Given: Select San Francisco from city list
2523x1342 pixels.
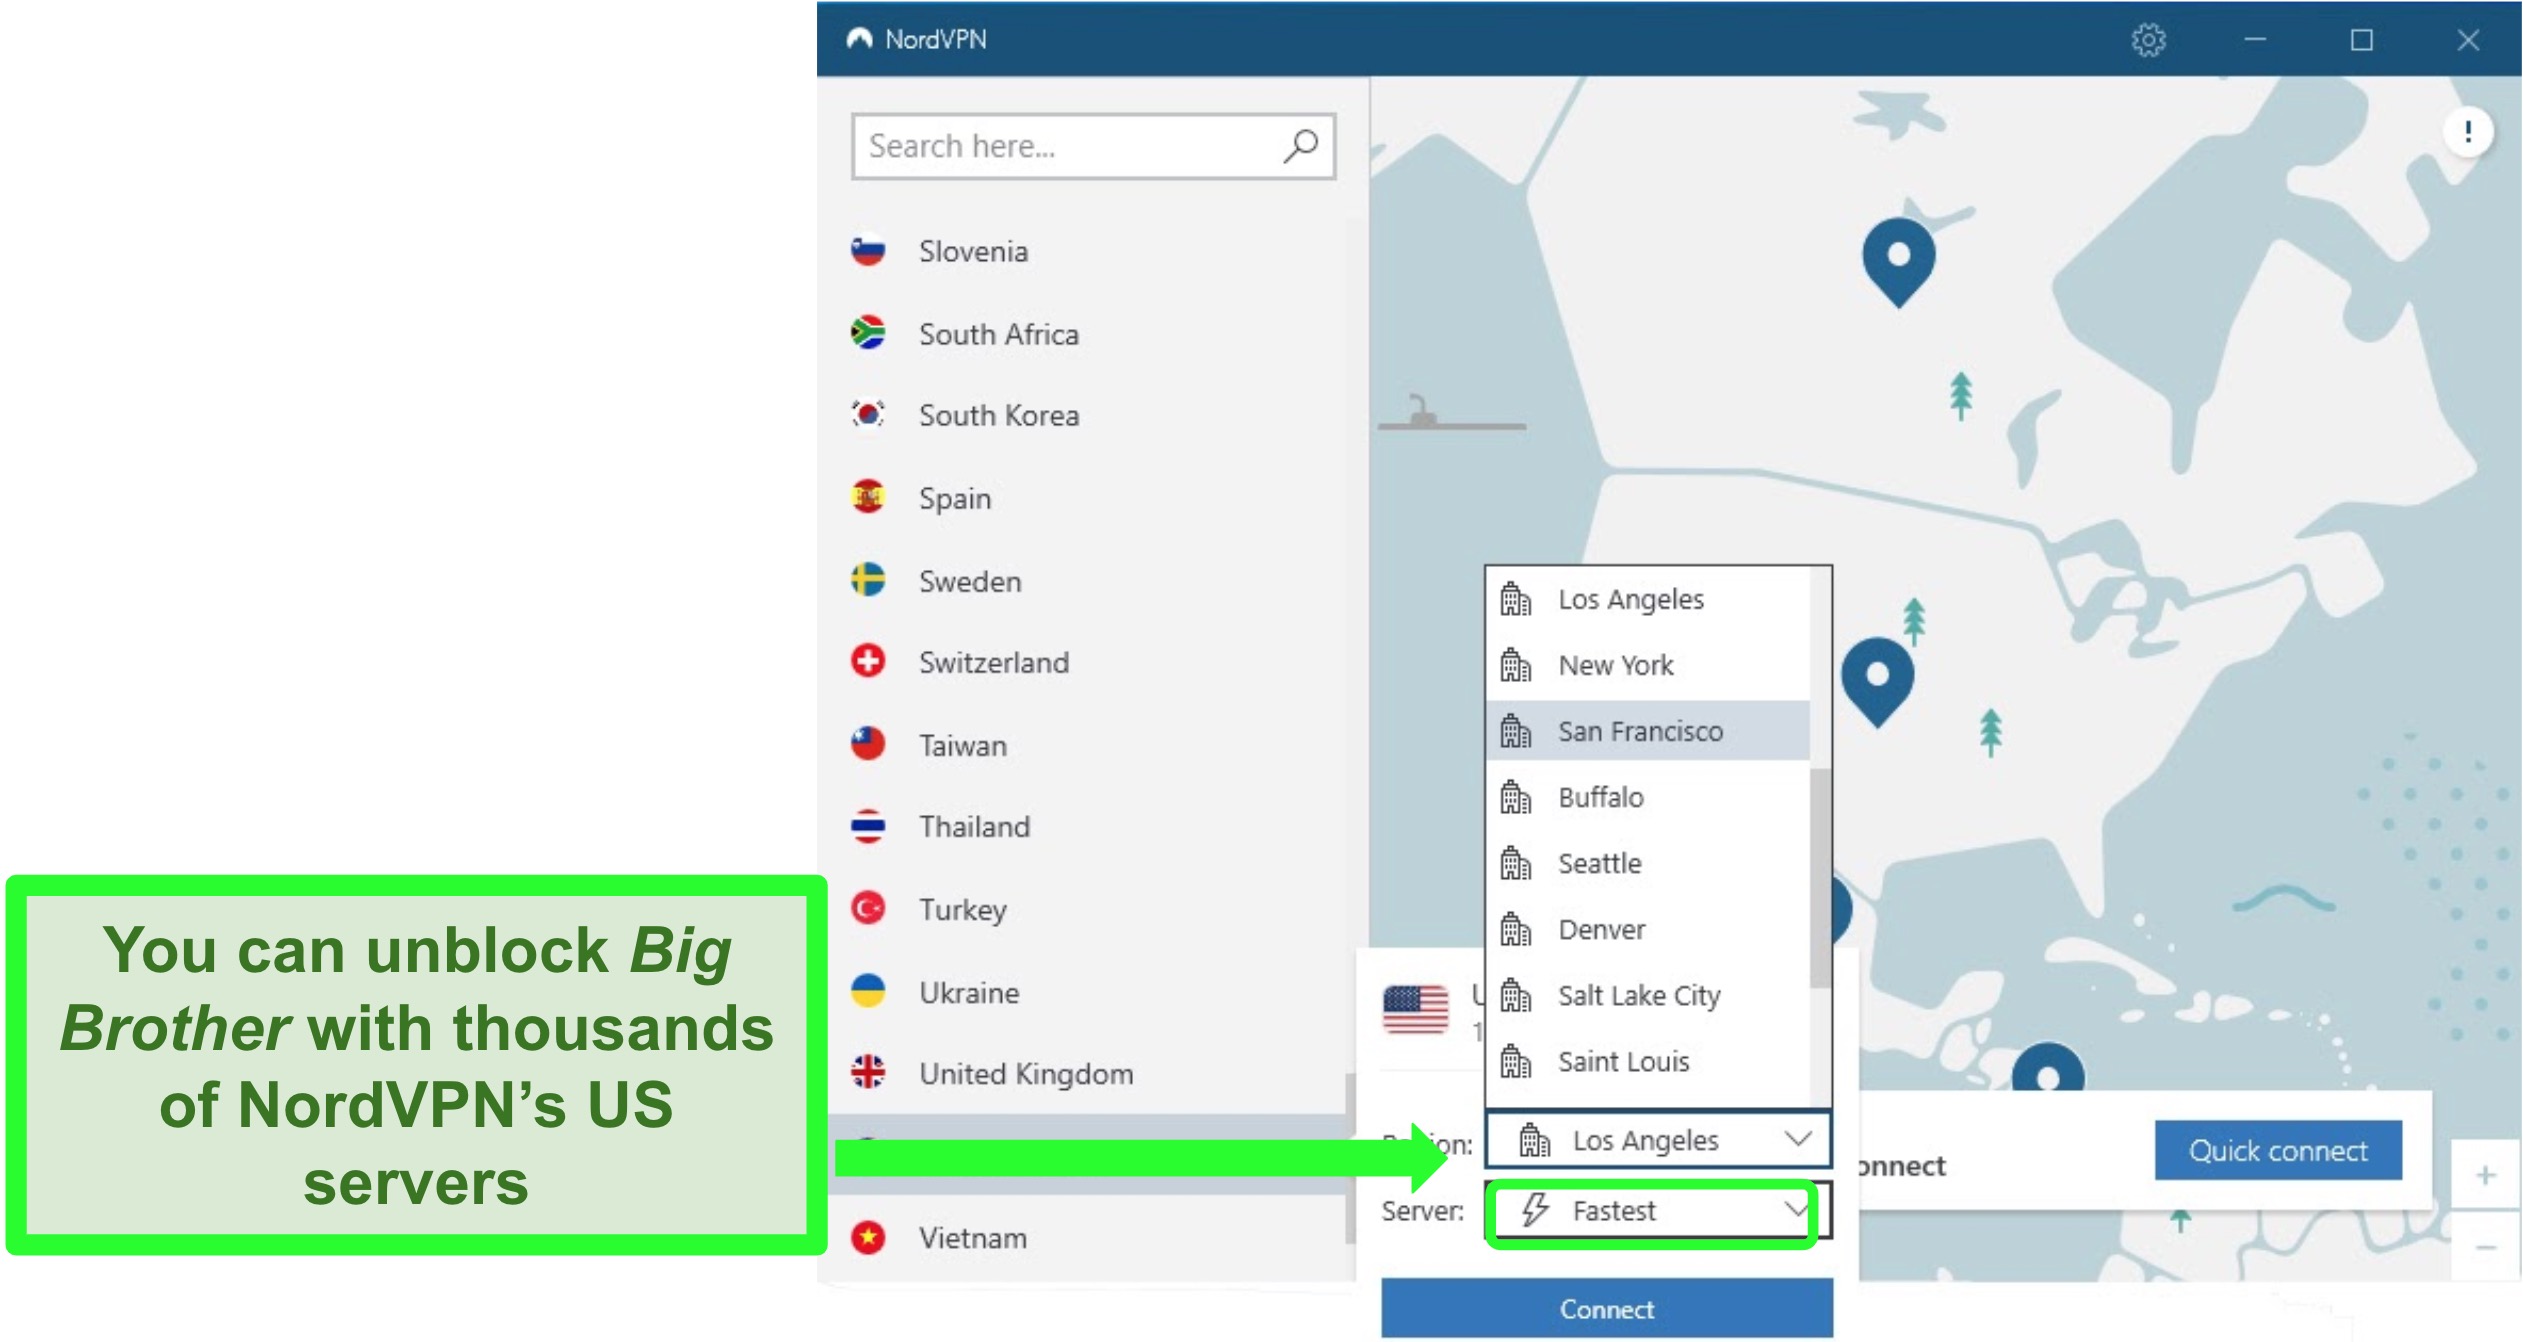Looking at the screenshot, I should [1640, 729].
